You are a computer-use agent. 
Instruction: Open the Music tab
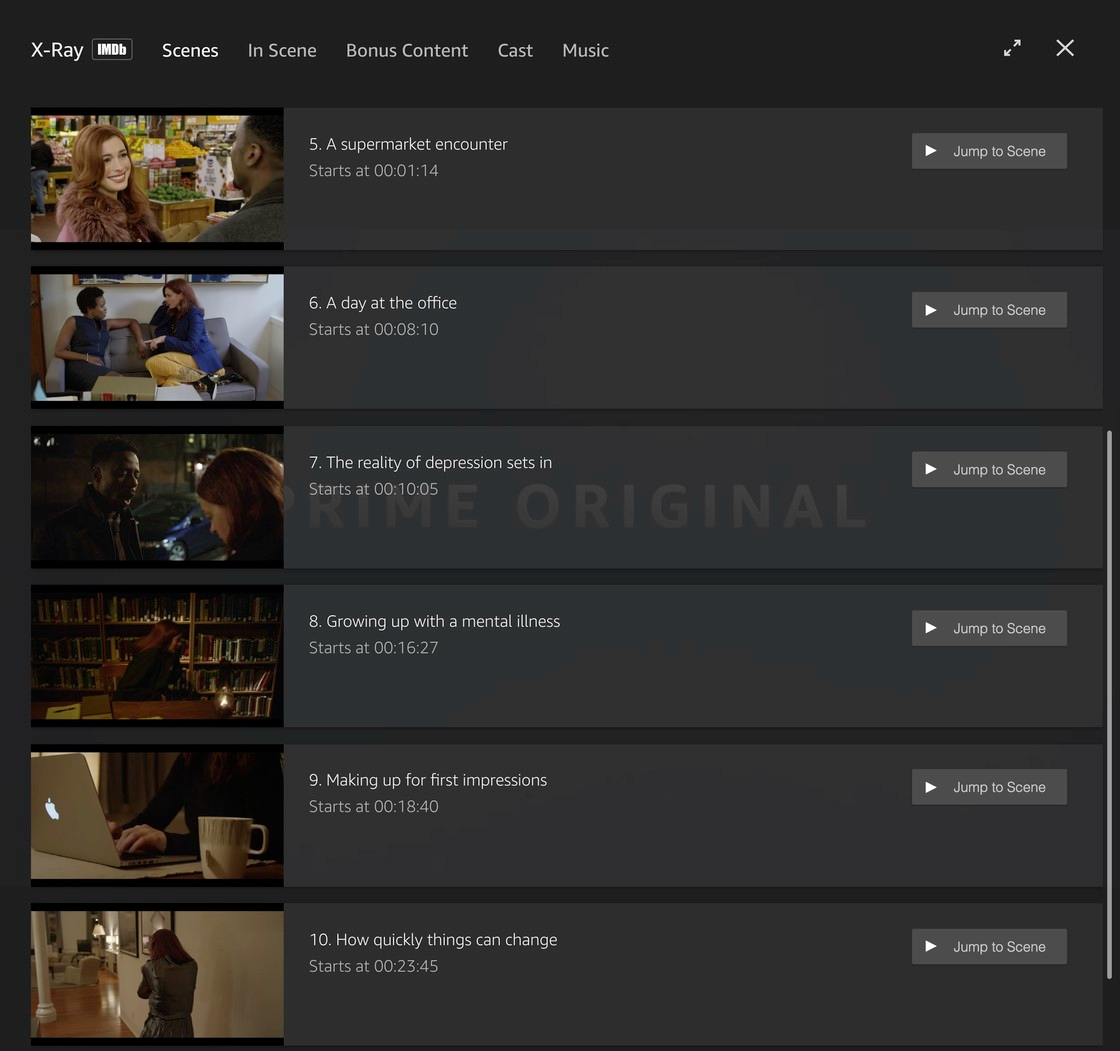(x=585, y=50)
